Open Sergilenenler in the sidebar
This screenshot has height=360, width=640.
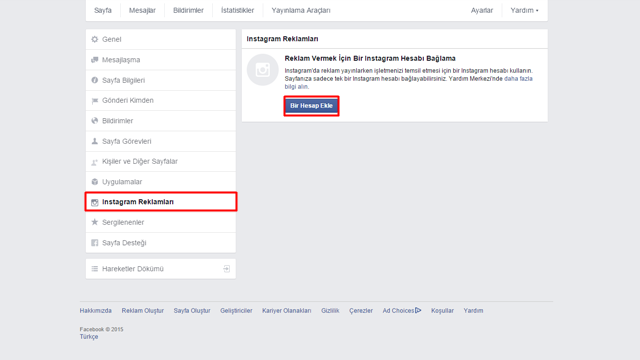(x=161, y=222)
